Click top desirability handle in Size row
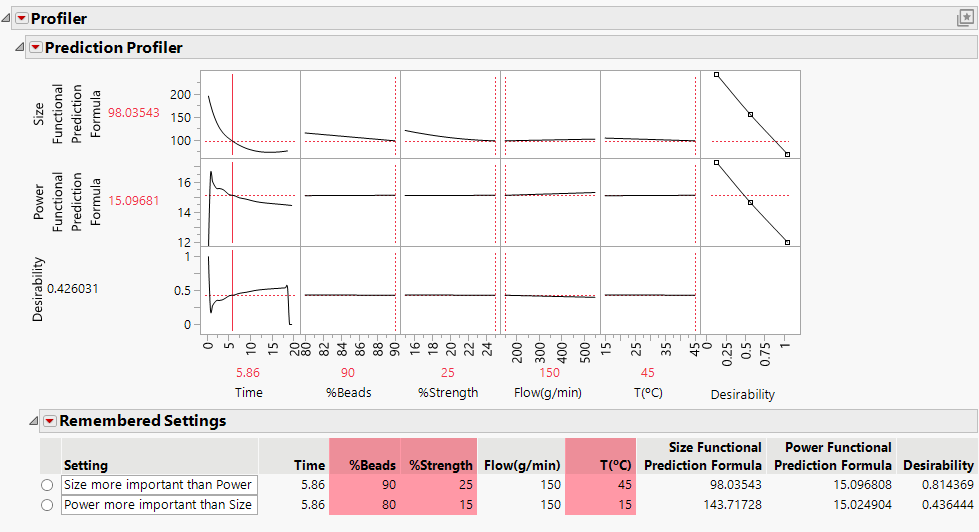Image resolution: width=979 pixels, height=532 pixels. [717, 75]
